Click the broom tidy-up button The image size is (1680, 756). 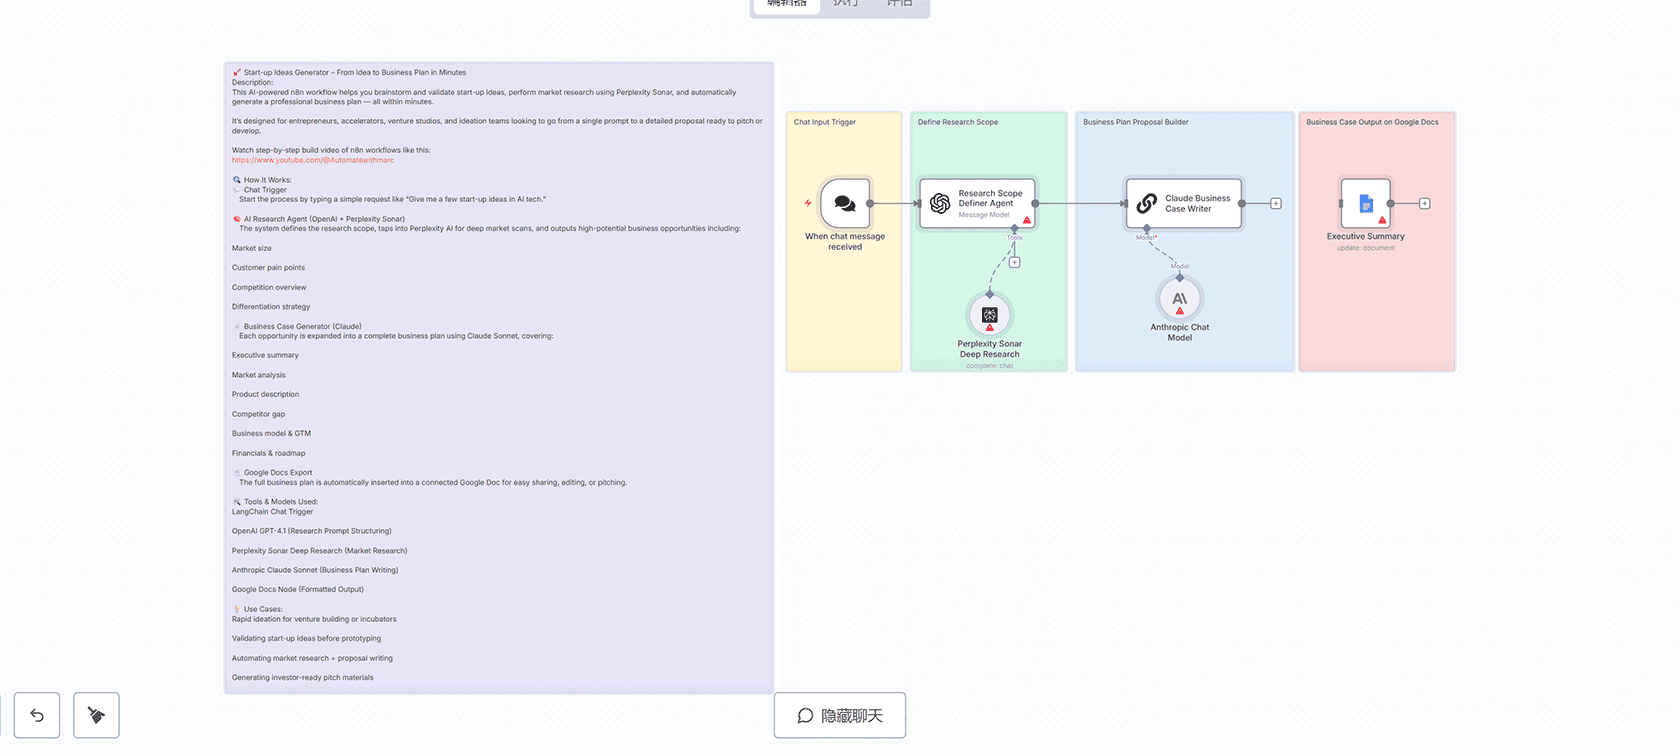click(x=96, y=715)
